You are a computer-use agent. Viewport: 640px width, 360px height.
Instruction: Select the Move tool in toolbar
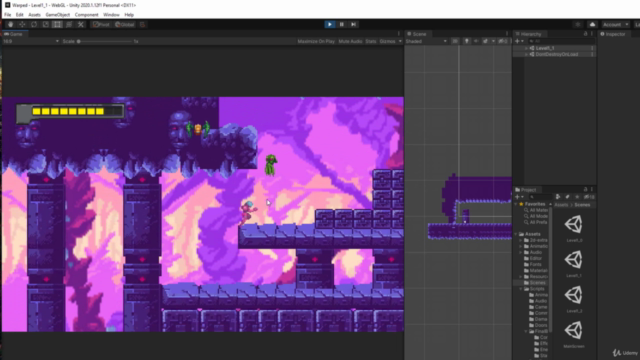coord(22,24)
